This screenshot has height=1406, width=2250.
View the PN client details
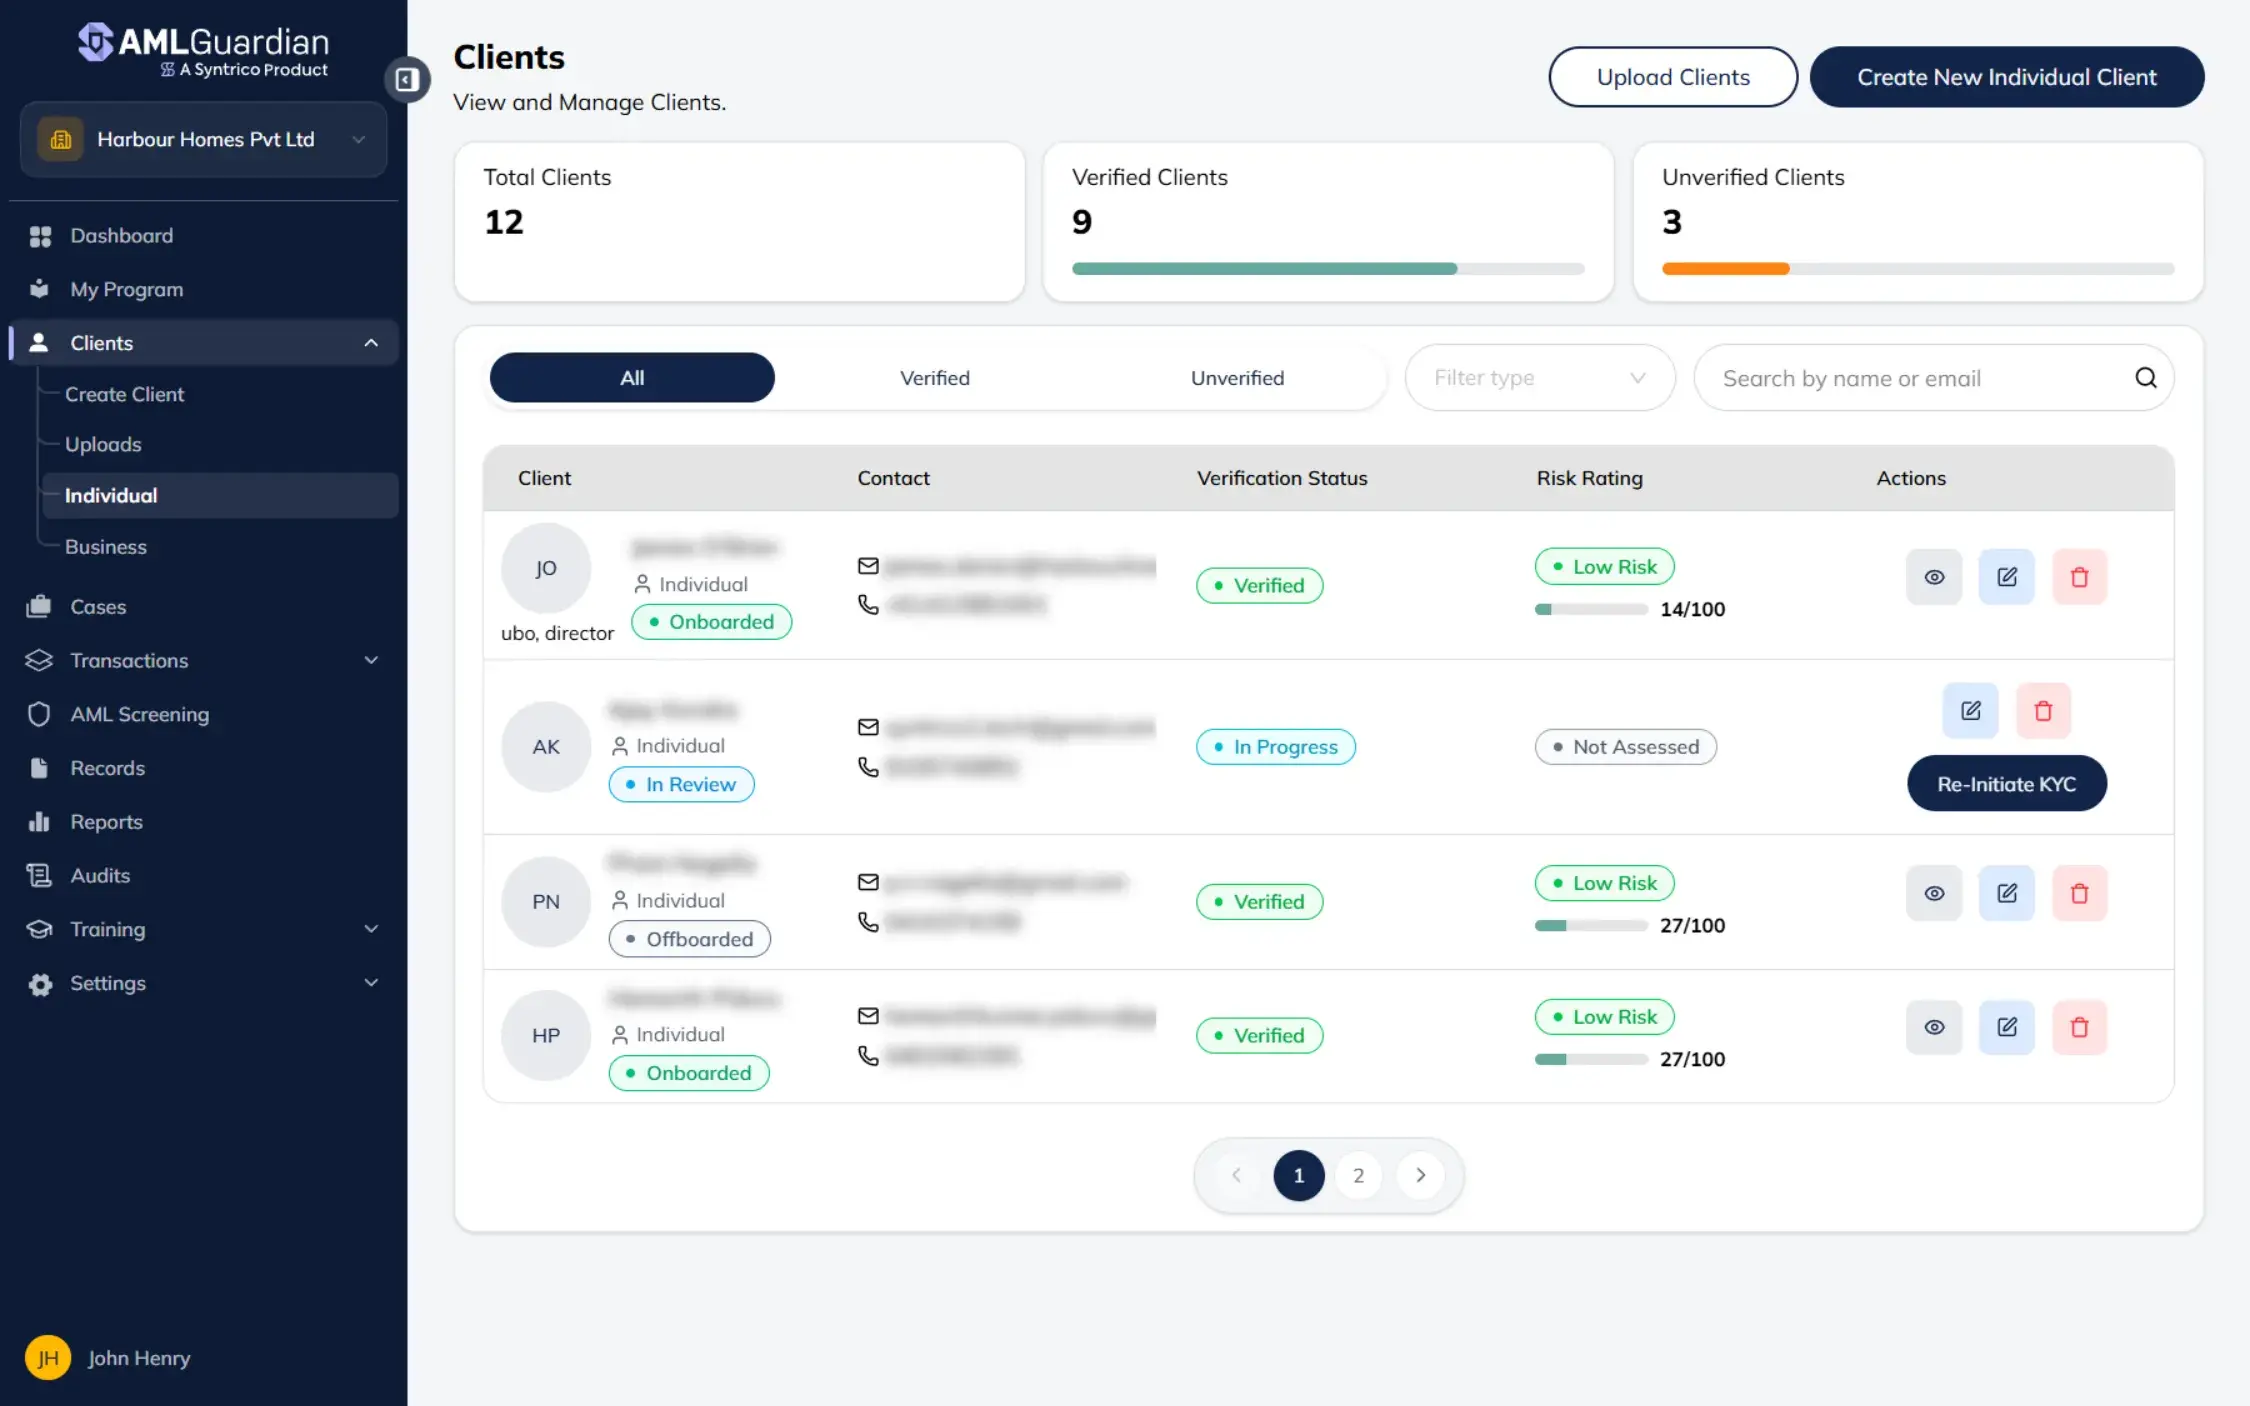click(1934, 893)
